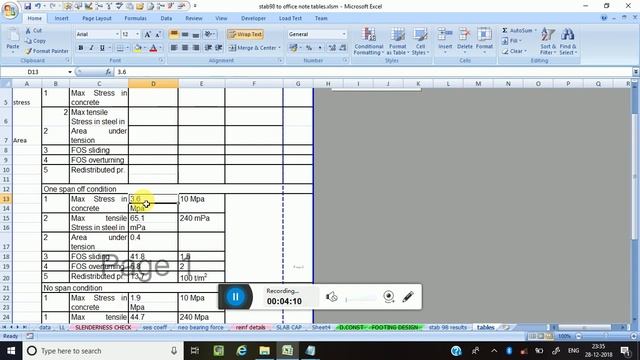
Task: Toggle Underline formatting
Action: coord(102,48)
